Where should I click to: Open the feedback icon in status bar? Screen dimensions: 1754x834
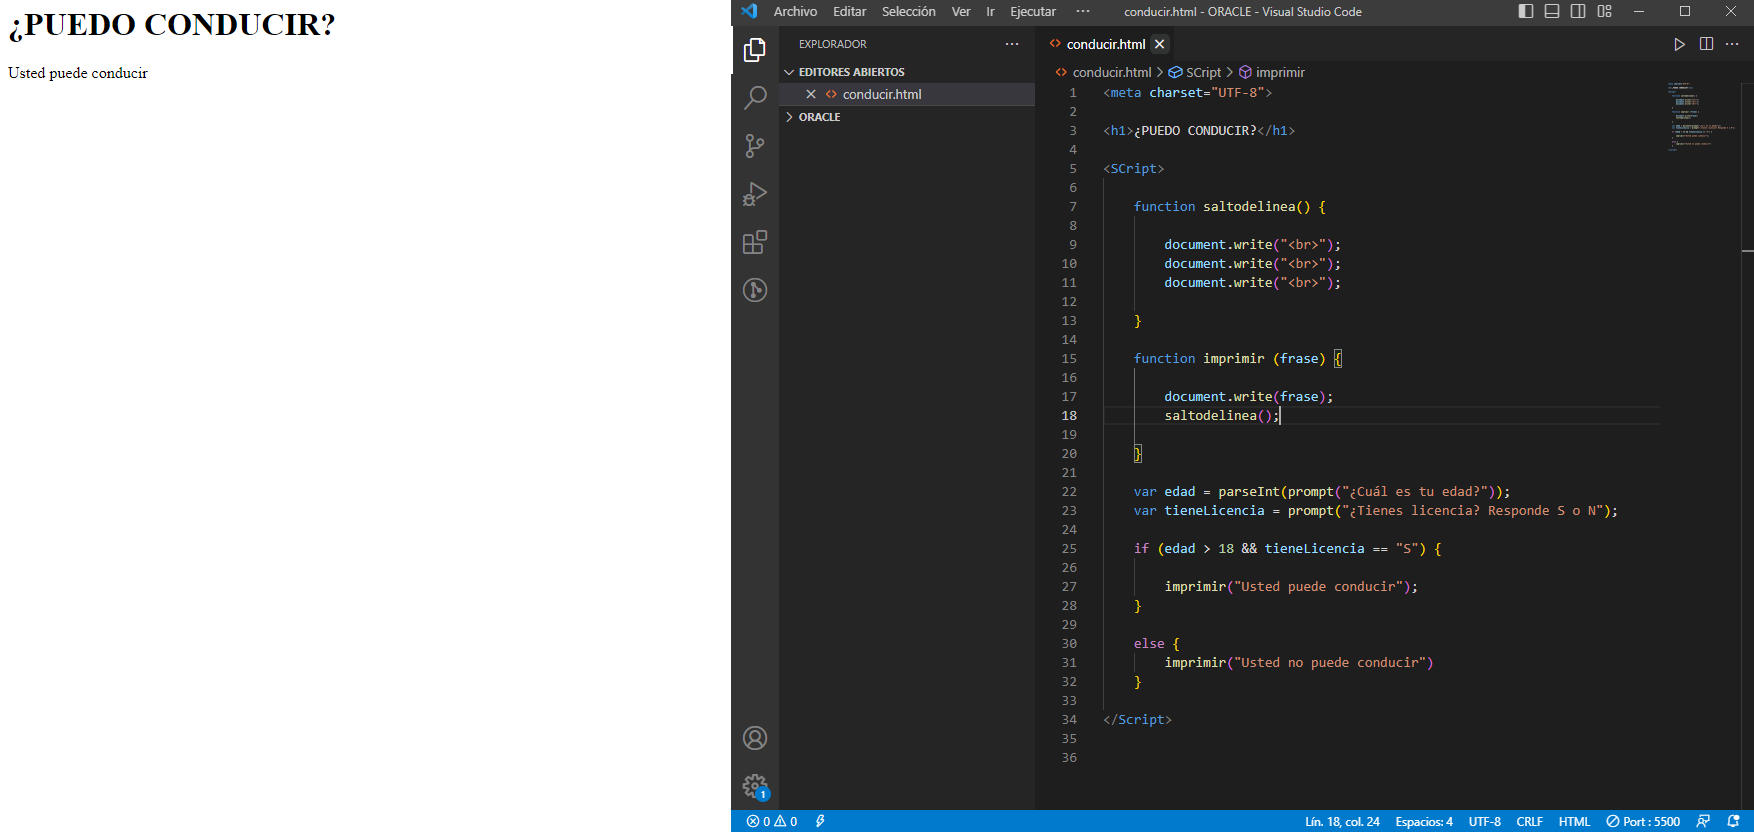1703,822
